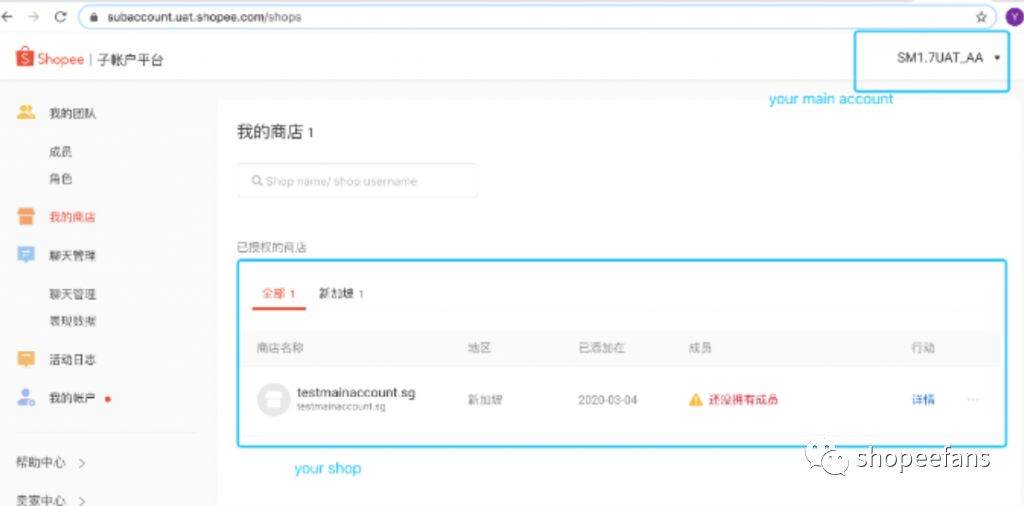This screenshot has height=506, width=1024.
Task: Open 角色 in the sidebar
Action: tap(60, 178)
